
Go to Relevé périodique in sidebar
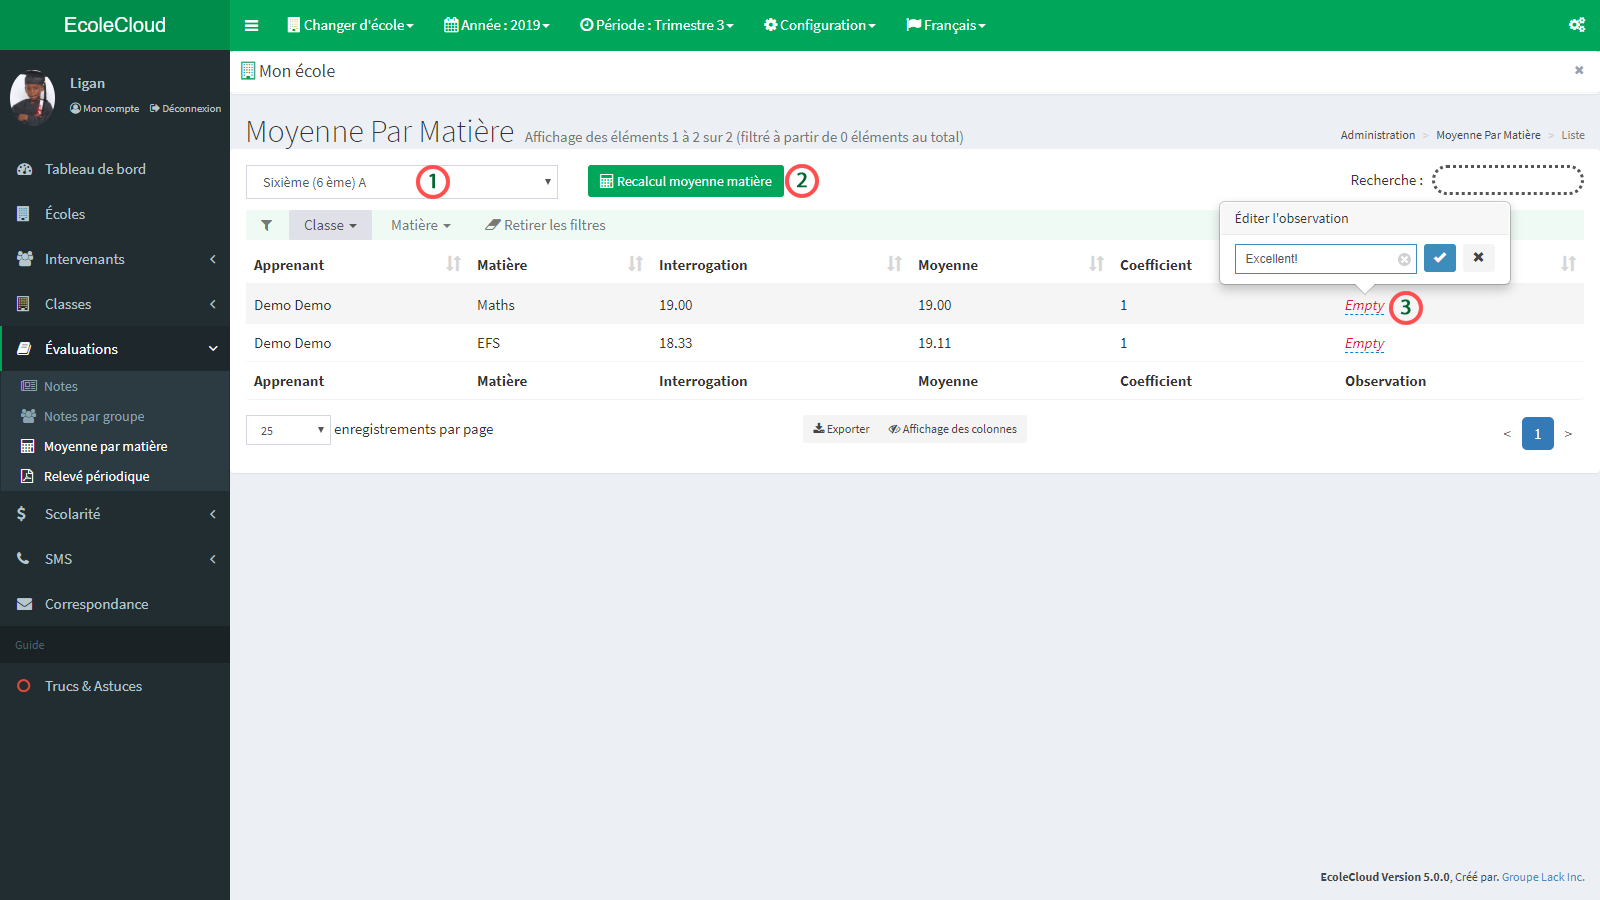pos(96,476)
